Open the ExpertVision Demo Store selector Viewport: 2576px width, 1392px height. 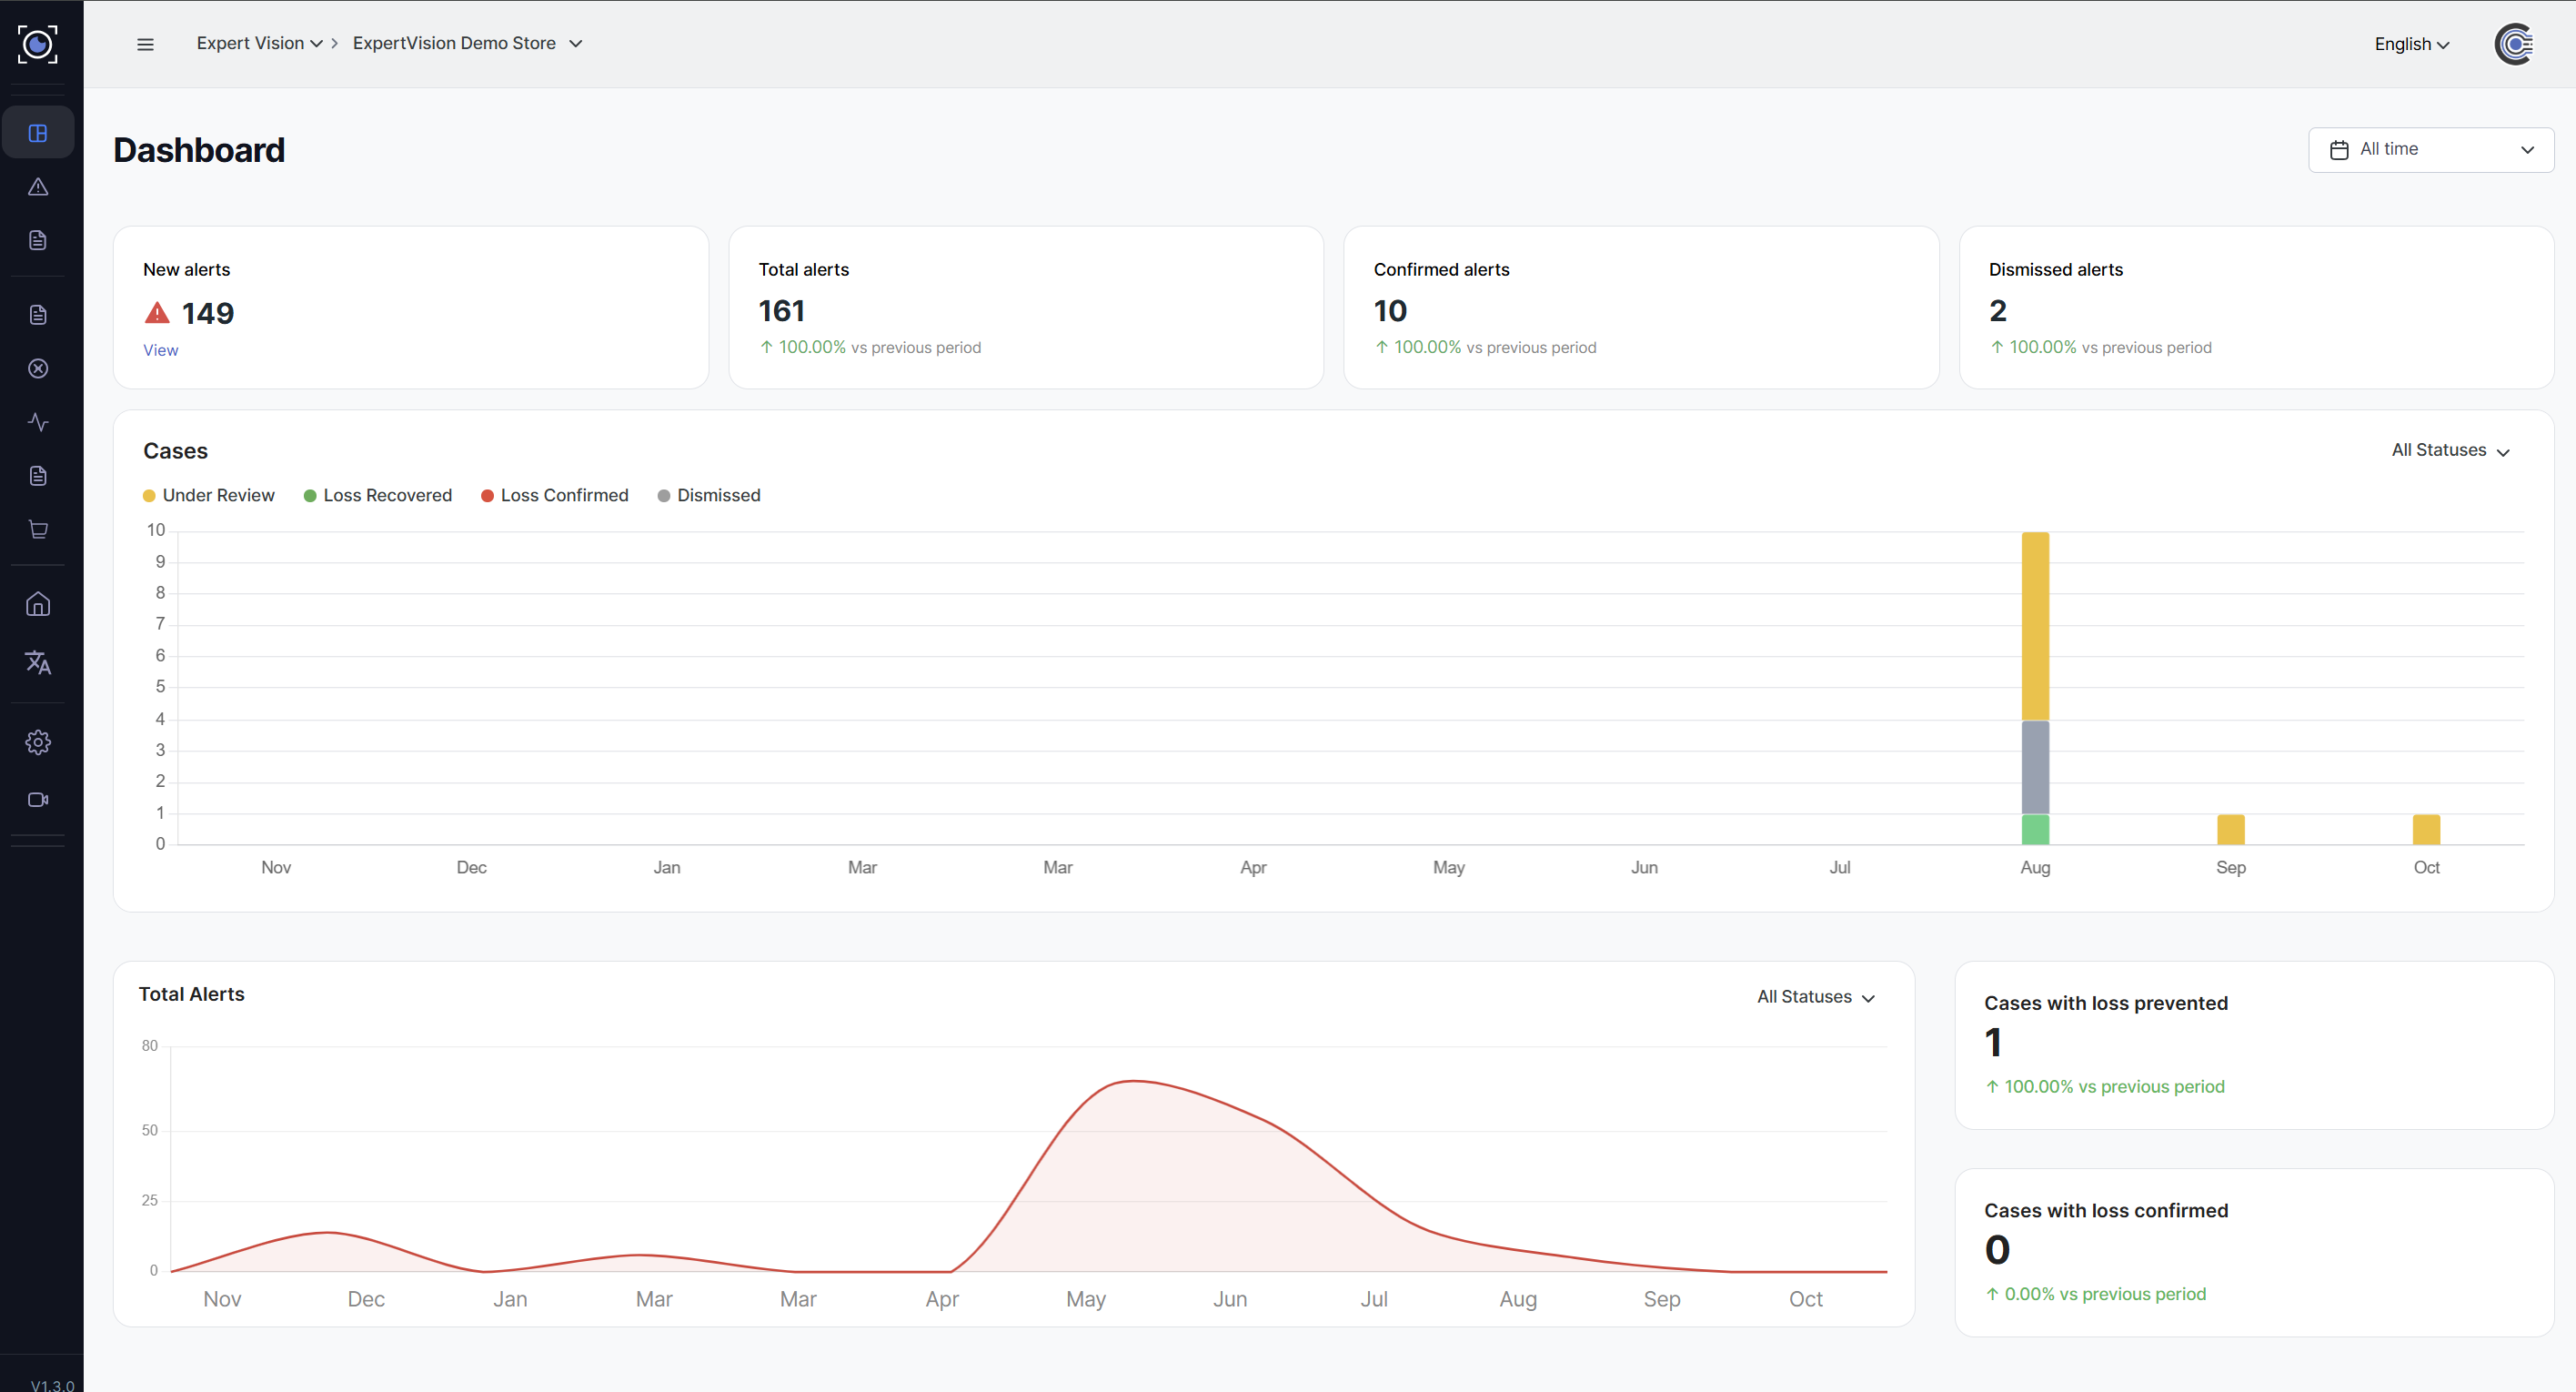click(x=467, y=44)
